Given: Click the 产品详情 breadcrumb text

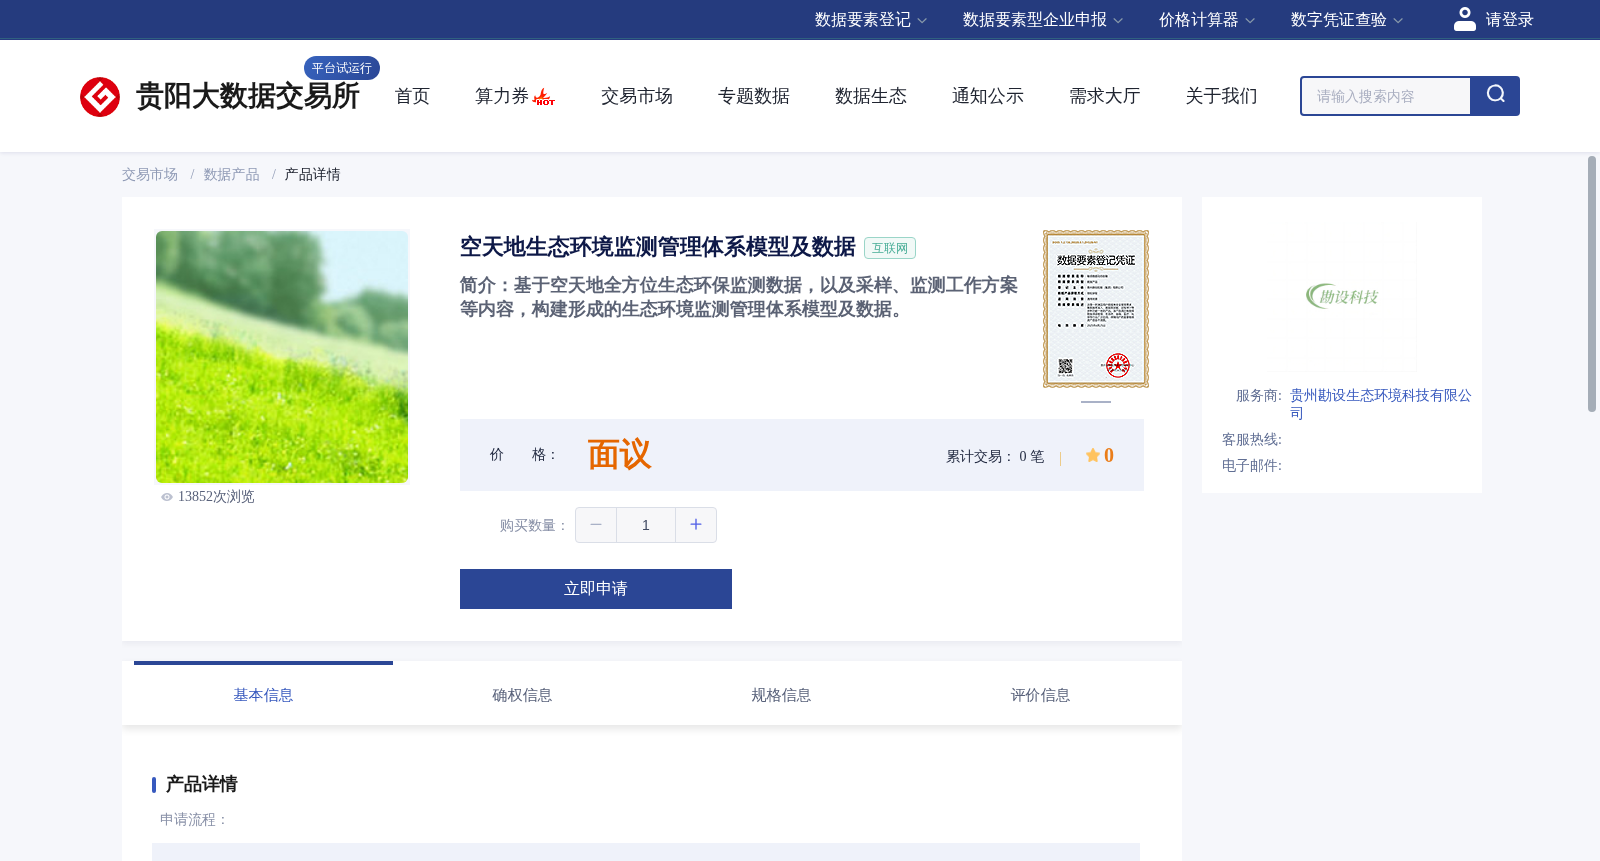Looking at the screenshot, I should click(x=312, y=175).
